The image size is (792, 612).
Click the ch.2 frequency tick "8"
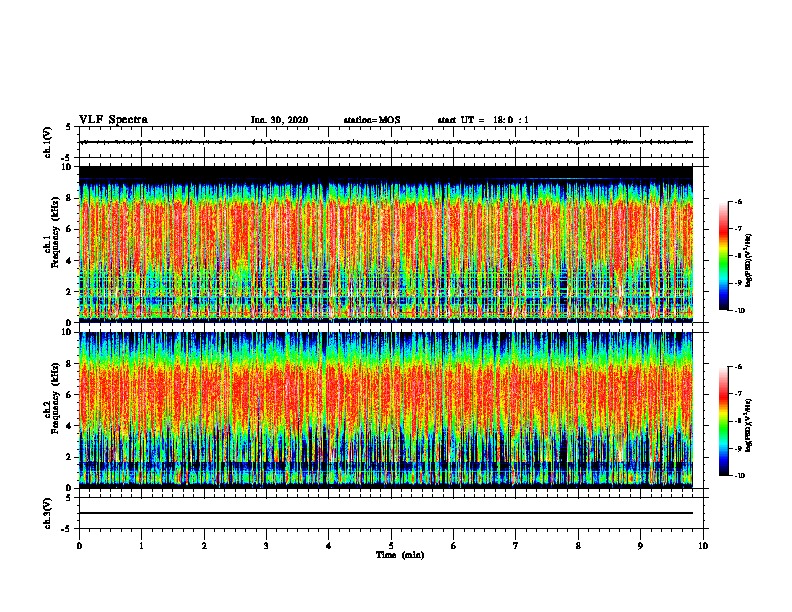coord(69,364)
